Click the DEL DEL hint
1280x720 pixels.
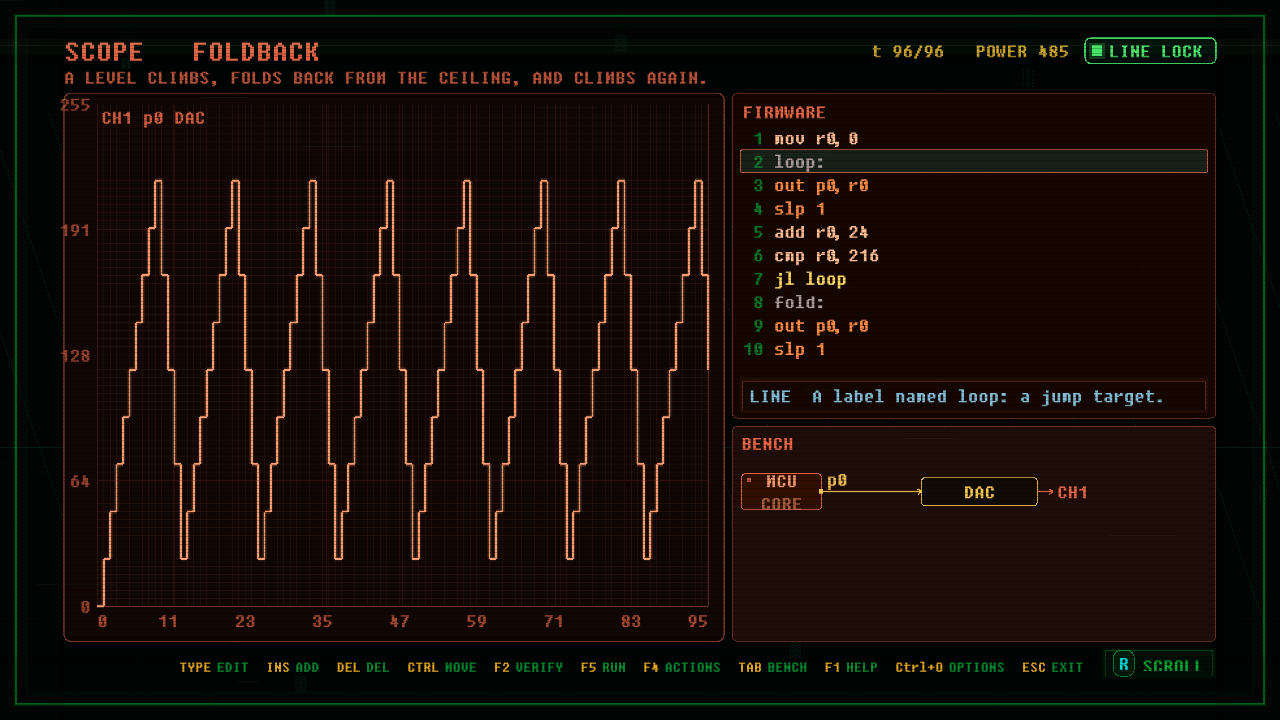(363, 667)
